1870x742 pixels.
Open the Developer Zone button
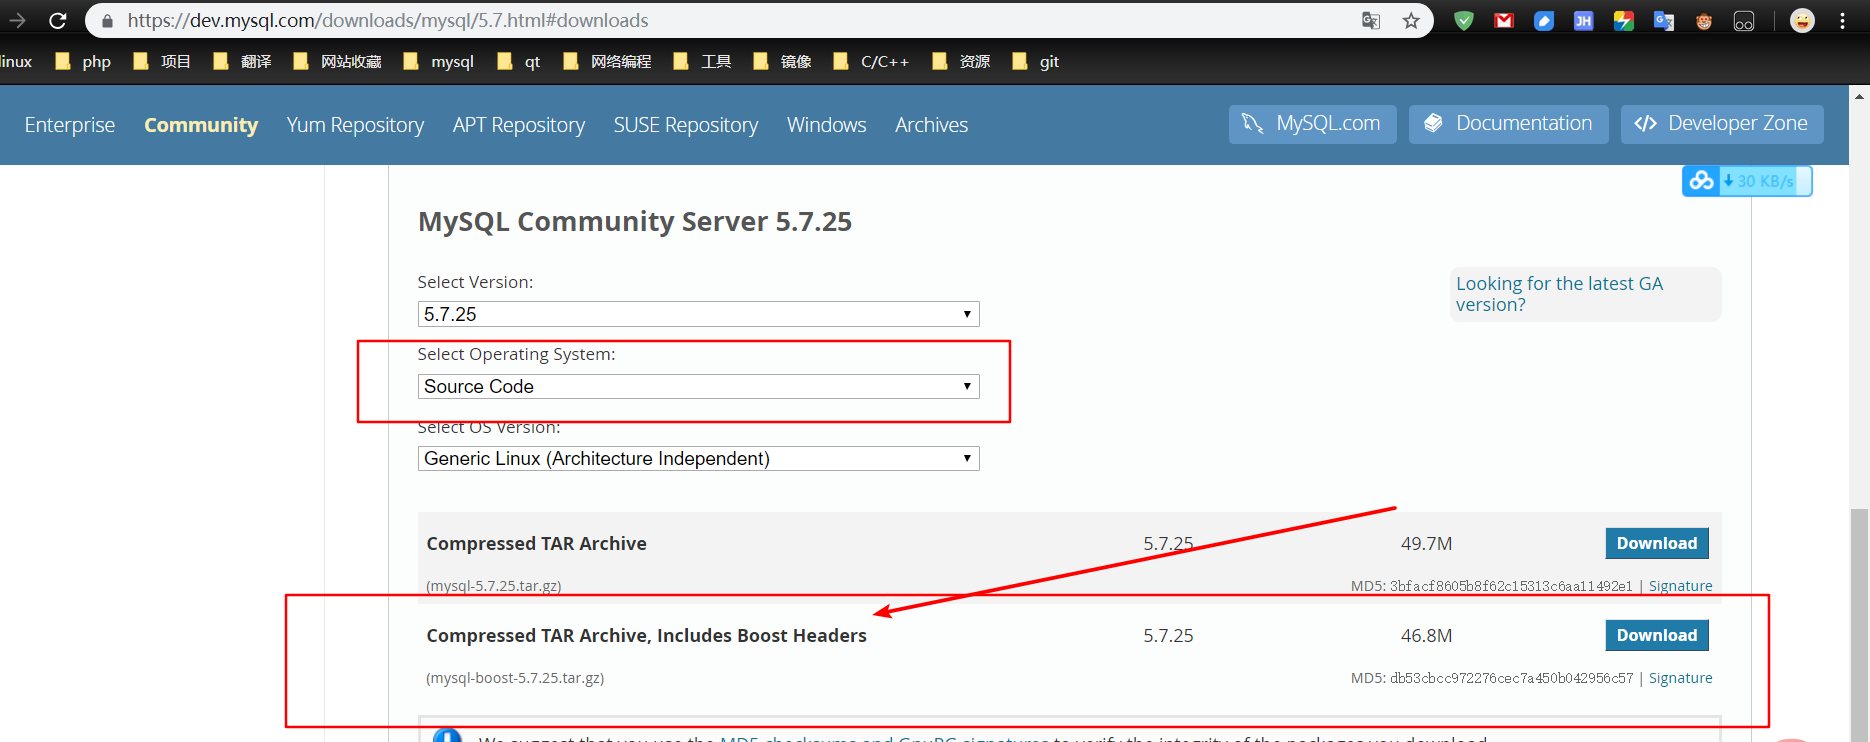point(1722,124)
